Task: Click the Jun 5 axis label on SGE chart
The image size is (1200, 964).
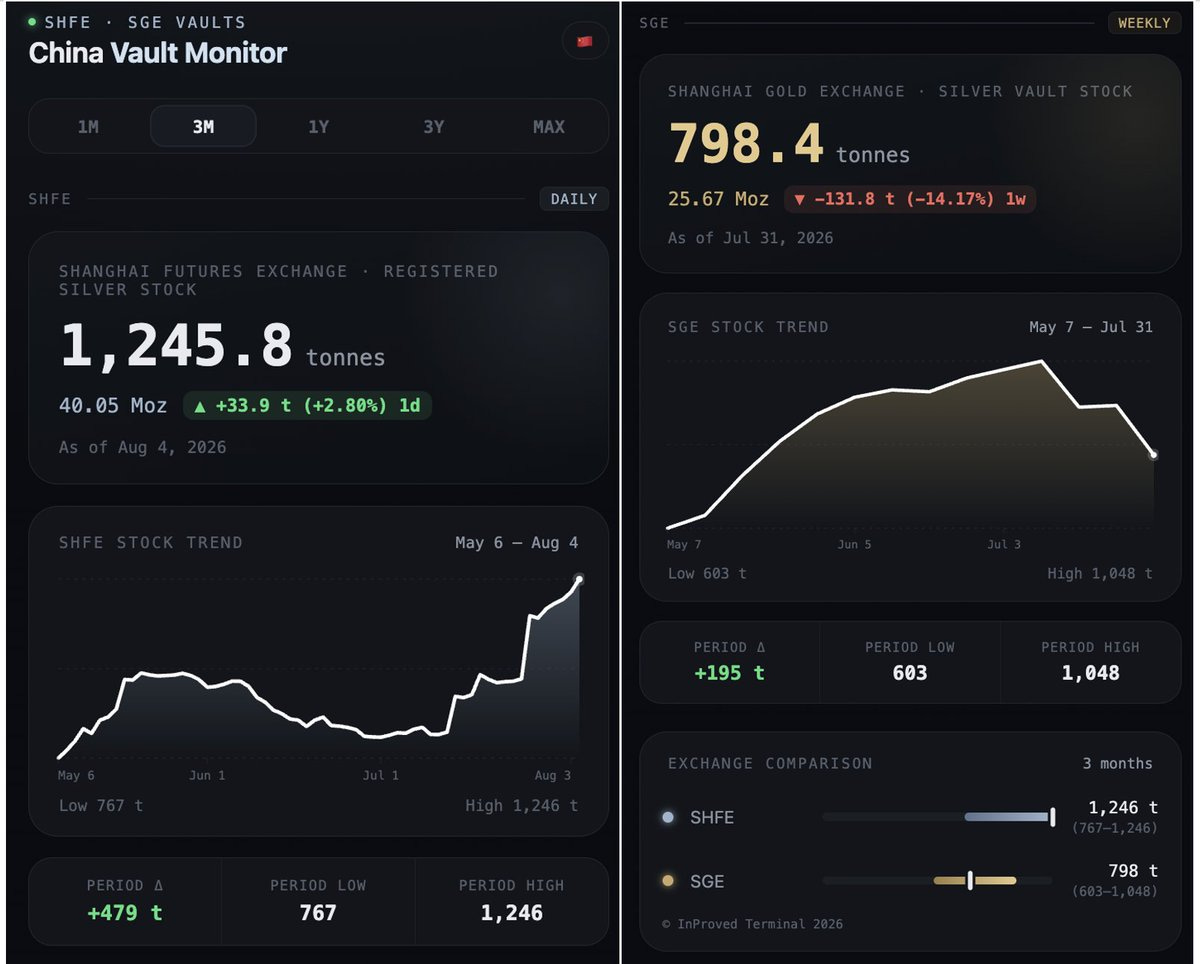Action: point(854,545)
